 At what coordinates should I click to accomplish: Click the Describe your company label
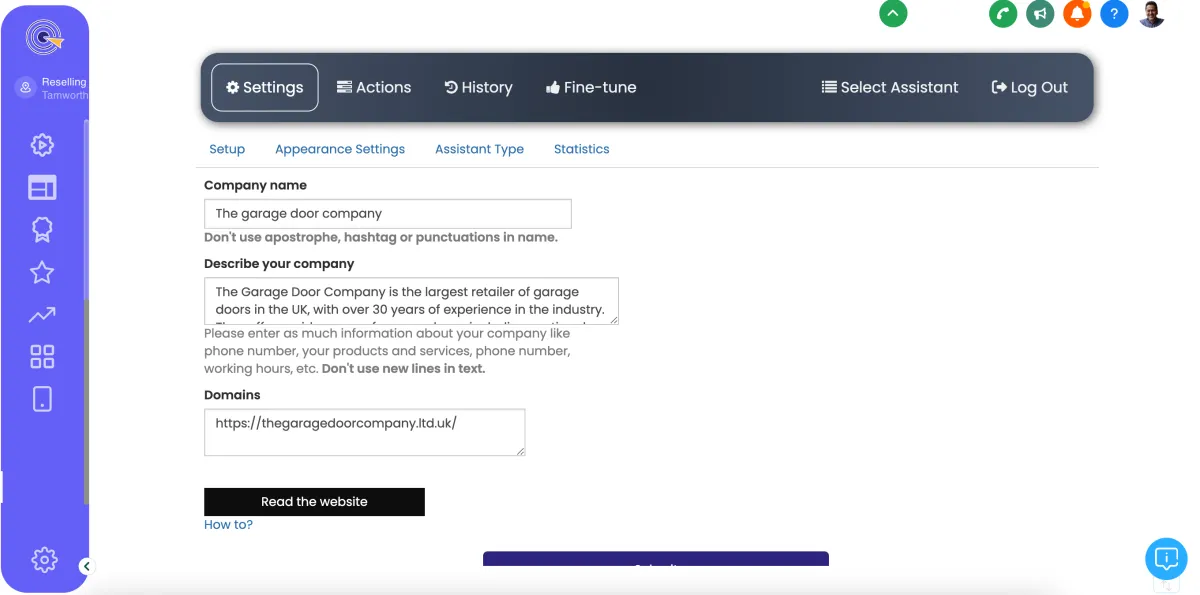(x=279, y=264)
